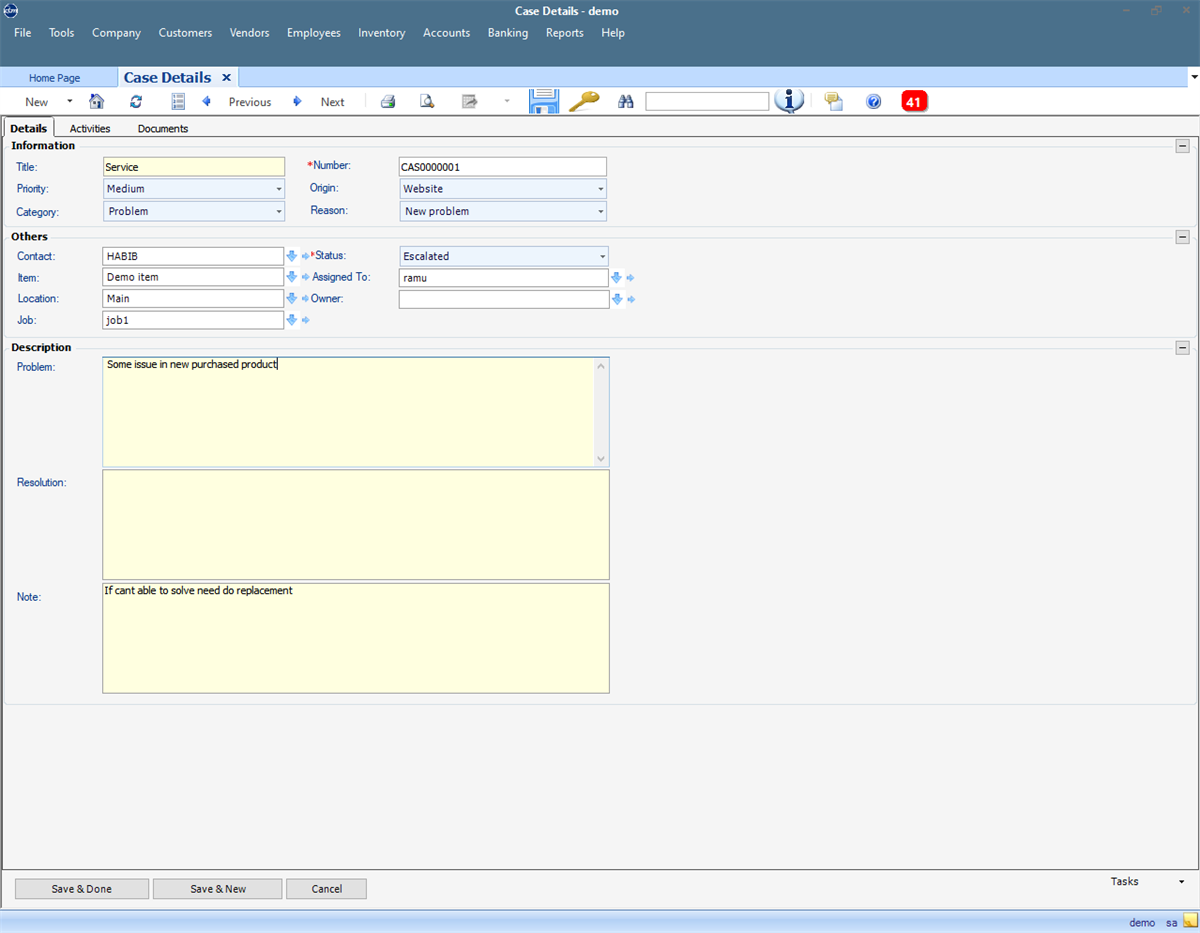Click into the Resolution text area
The image size is (1200, 933).
(356, 525)
